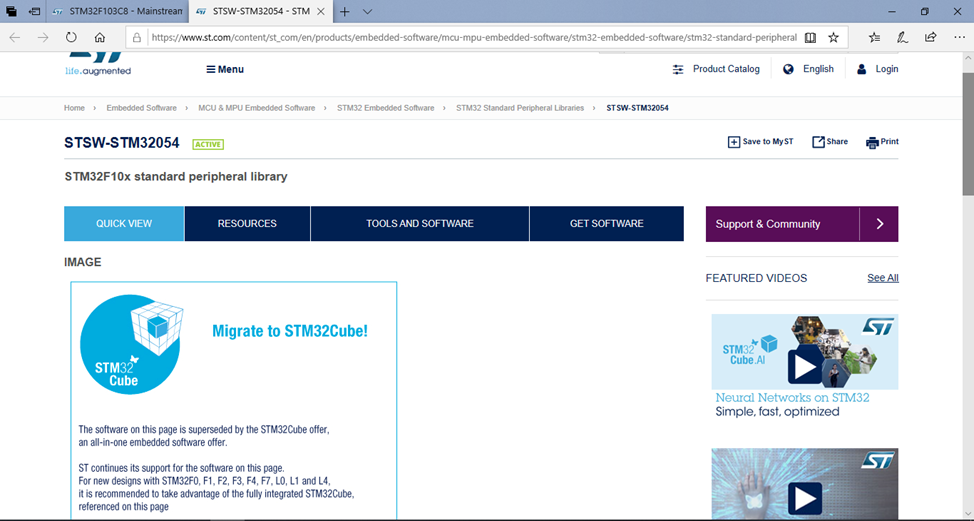Open the Embedded Software breadcrumb
The width and height of the screenshot is (974, 521).
[x=142, y=108]
